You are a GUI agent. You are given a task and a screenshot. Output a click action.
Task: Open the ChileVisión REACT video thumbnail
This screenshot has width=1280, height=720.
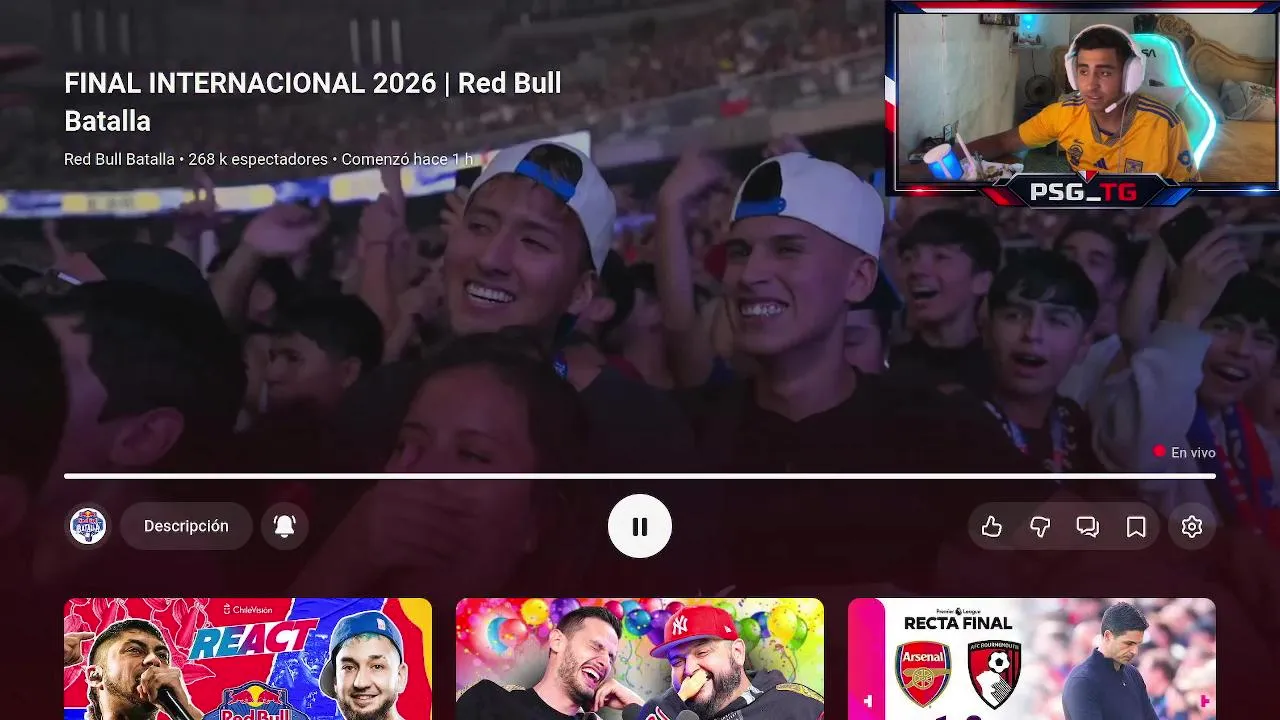point(248,659)
